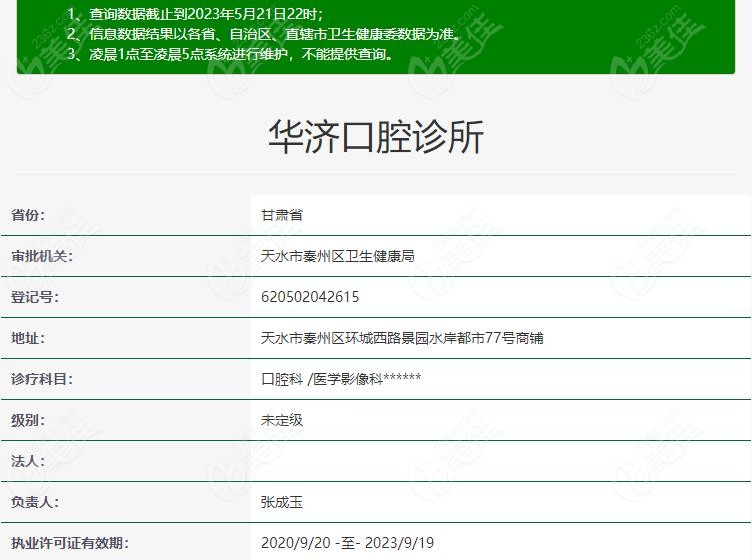Select the registration number 620502042615
Viewport: 752px width, 560px height.
[x=310, y=297]
